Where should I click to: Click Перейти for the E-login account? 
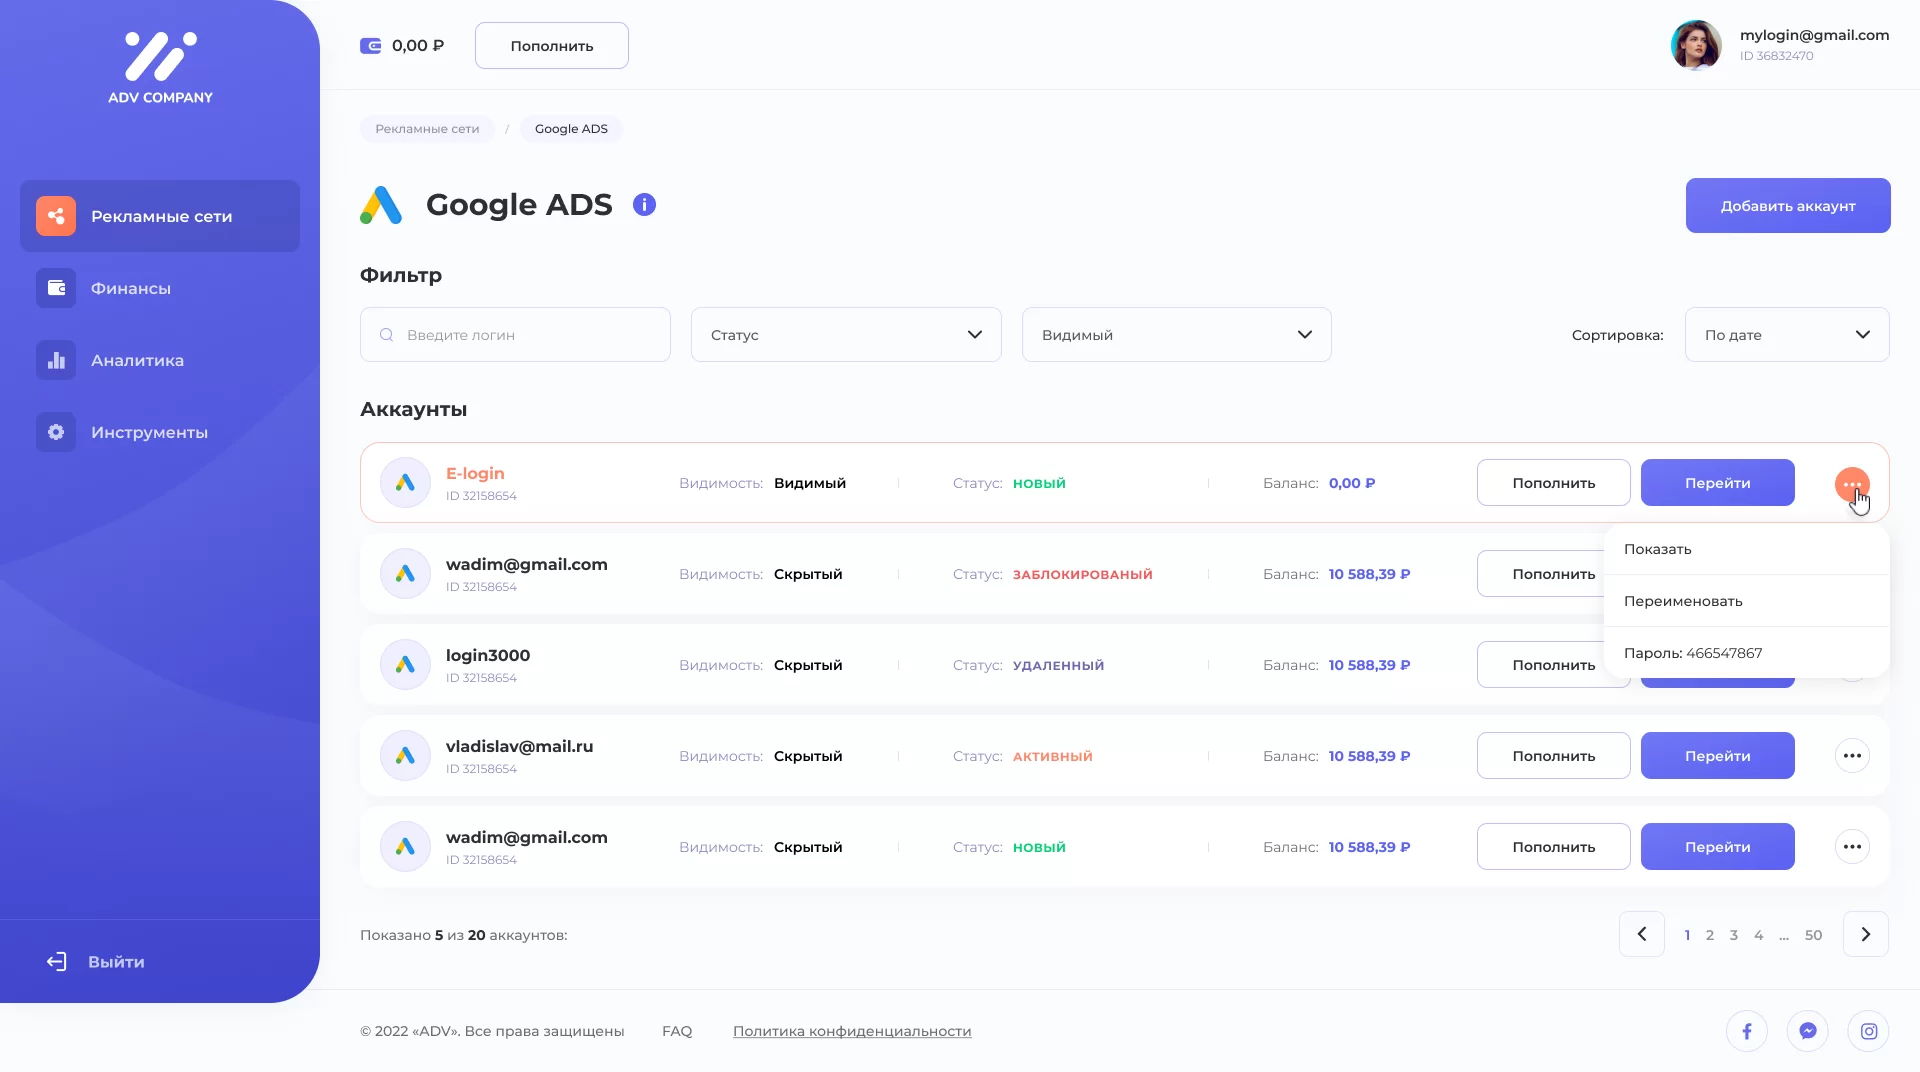(x=1718, y=483)
